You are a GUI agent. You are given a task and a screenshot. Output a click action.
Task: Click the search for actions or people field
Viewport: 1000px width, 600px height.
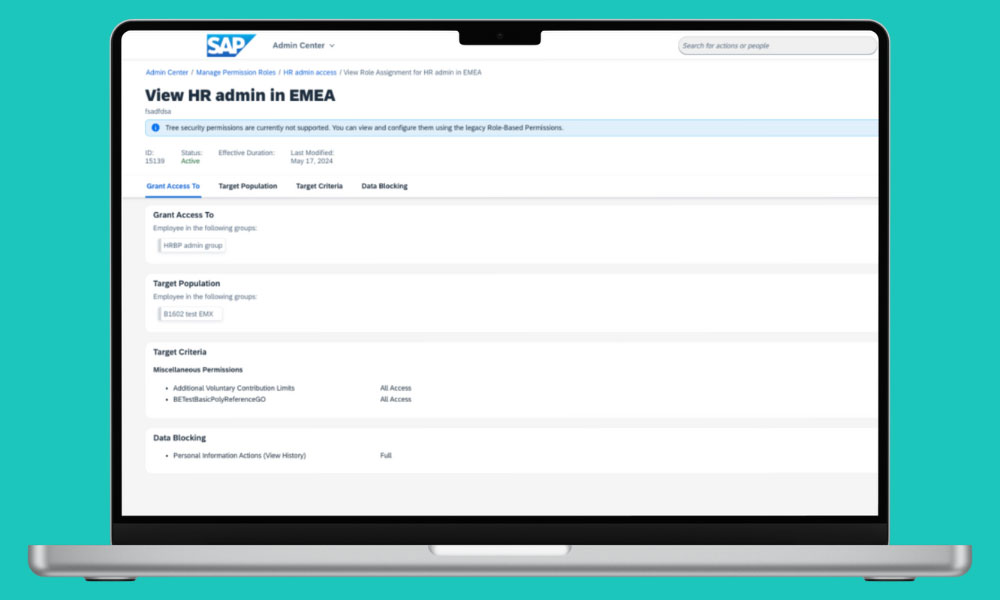click(777, 46)
